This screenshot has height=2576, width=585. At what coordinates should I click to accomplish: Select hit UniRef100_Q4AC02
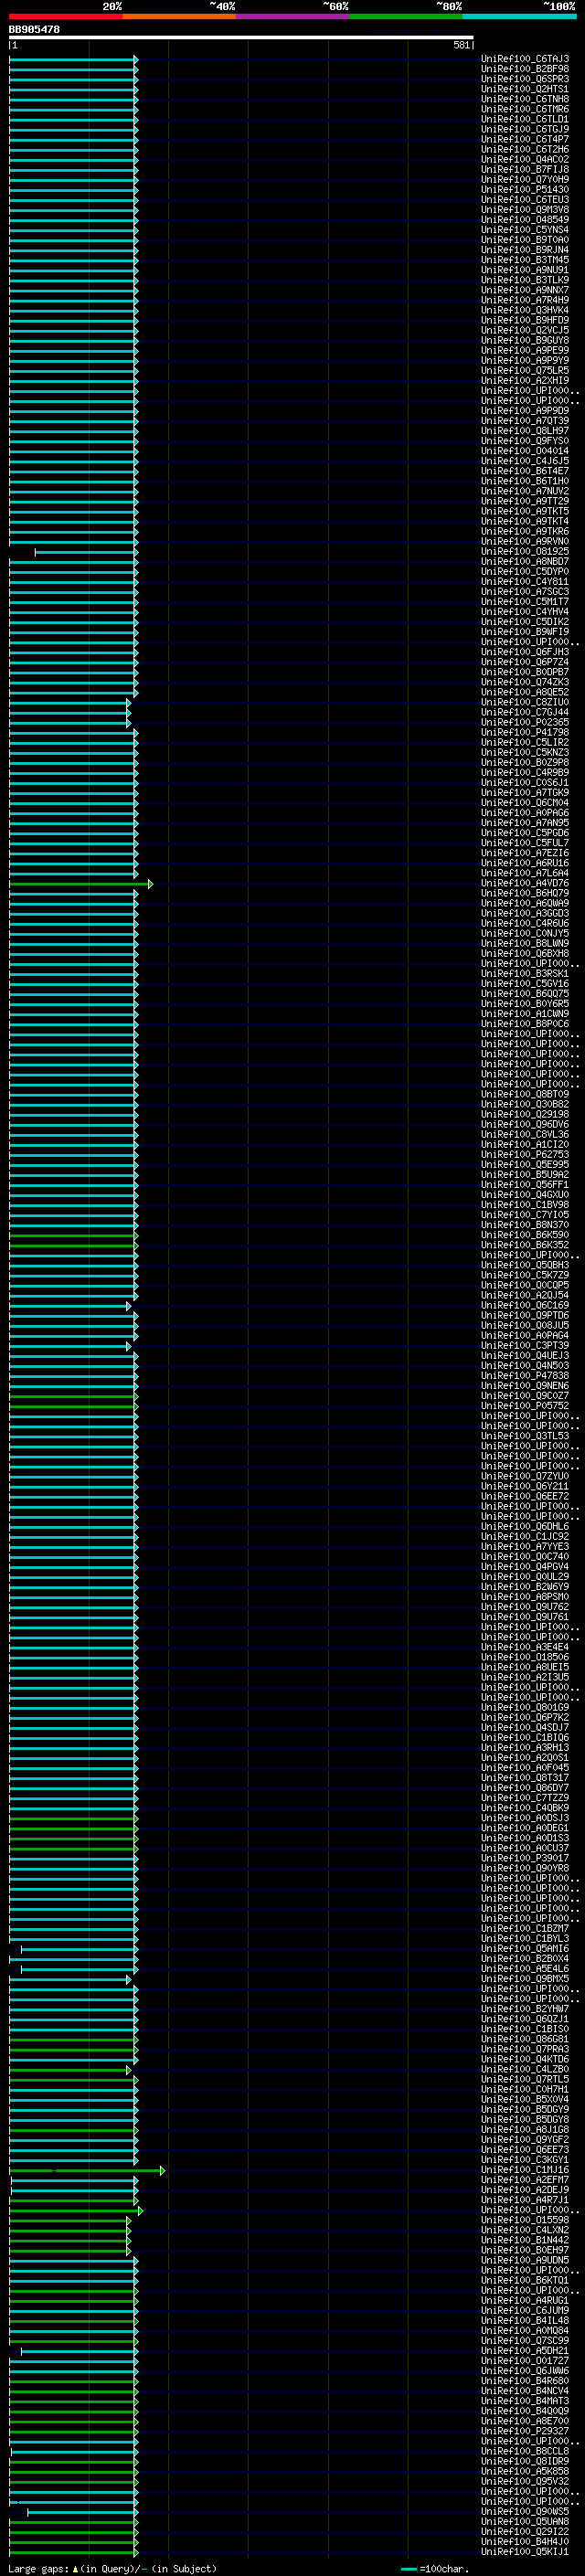(x=525, y=159)
